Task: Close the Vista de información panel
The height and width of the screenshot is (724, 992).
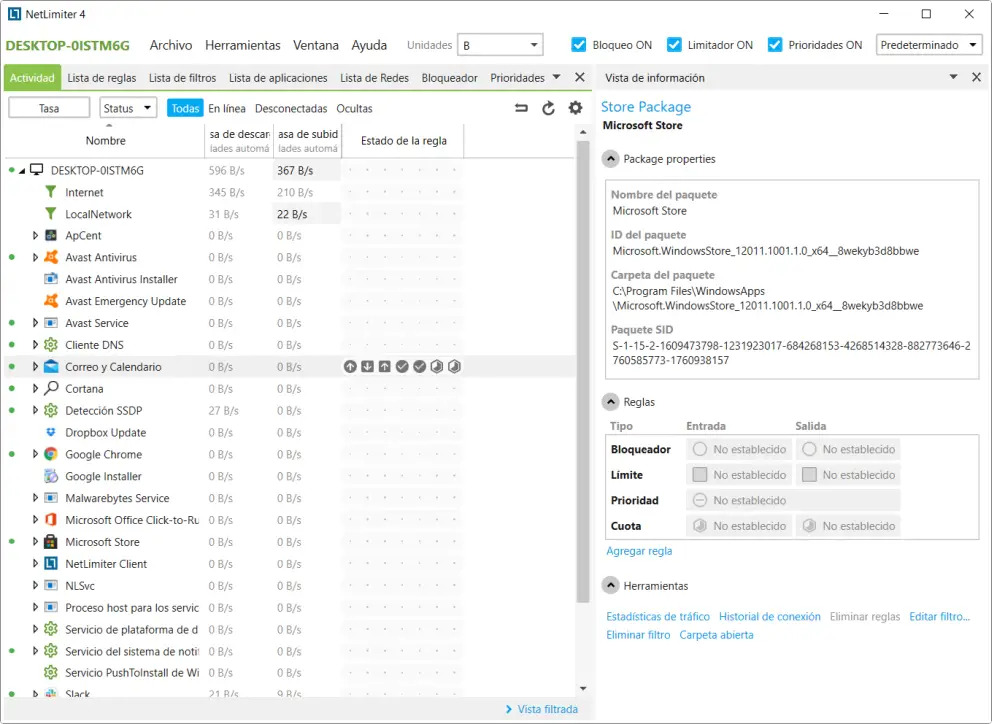Action: pyautogui.click(x=976, y=77)
